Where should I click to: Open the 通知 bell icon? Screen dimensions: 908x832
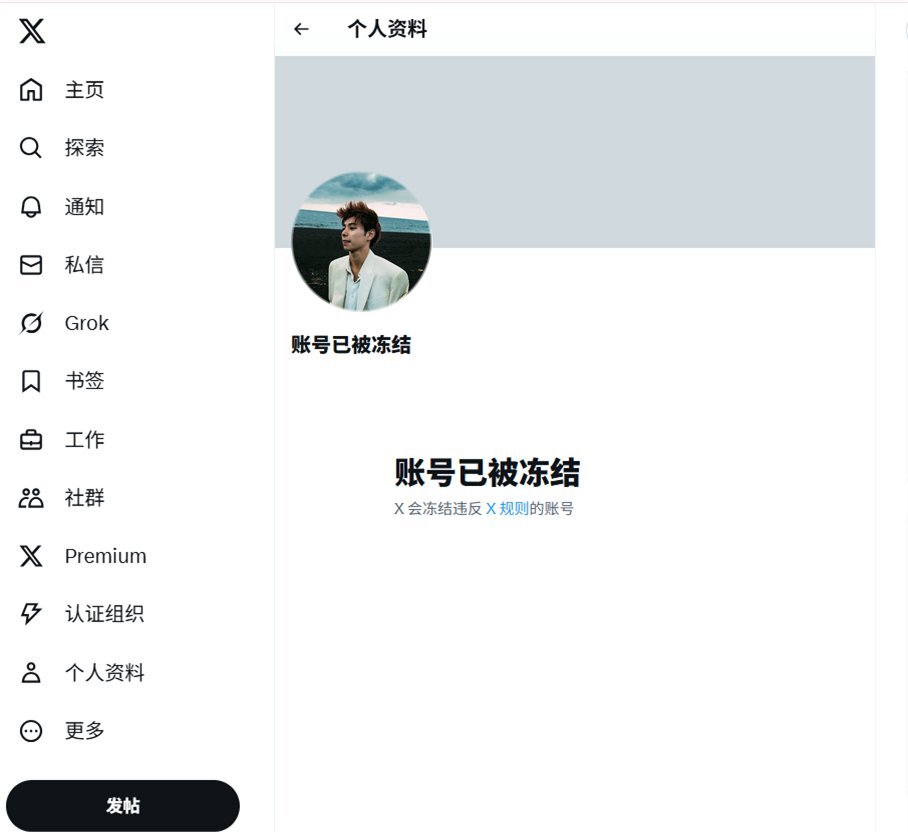pyautogui.click(x=31, y=206)
